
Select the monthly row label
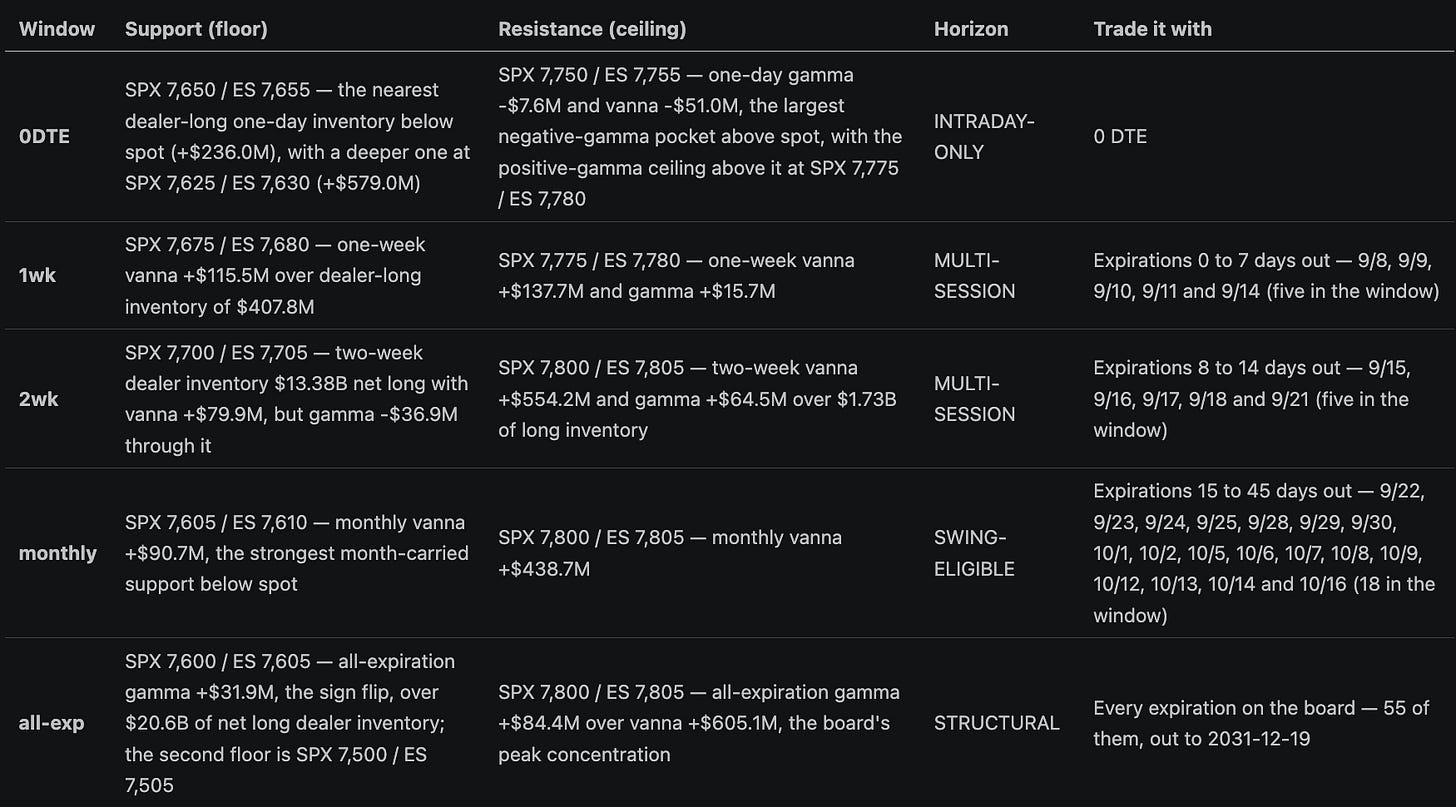point(58,553)
